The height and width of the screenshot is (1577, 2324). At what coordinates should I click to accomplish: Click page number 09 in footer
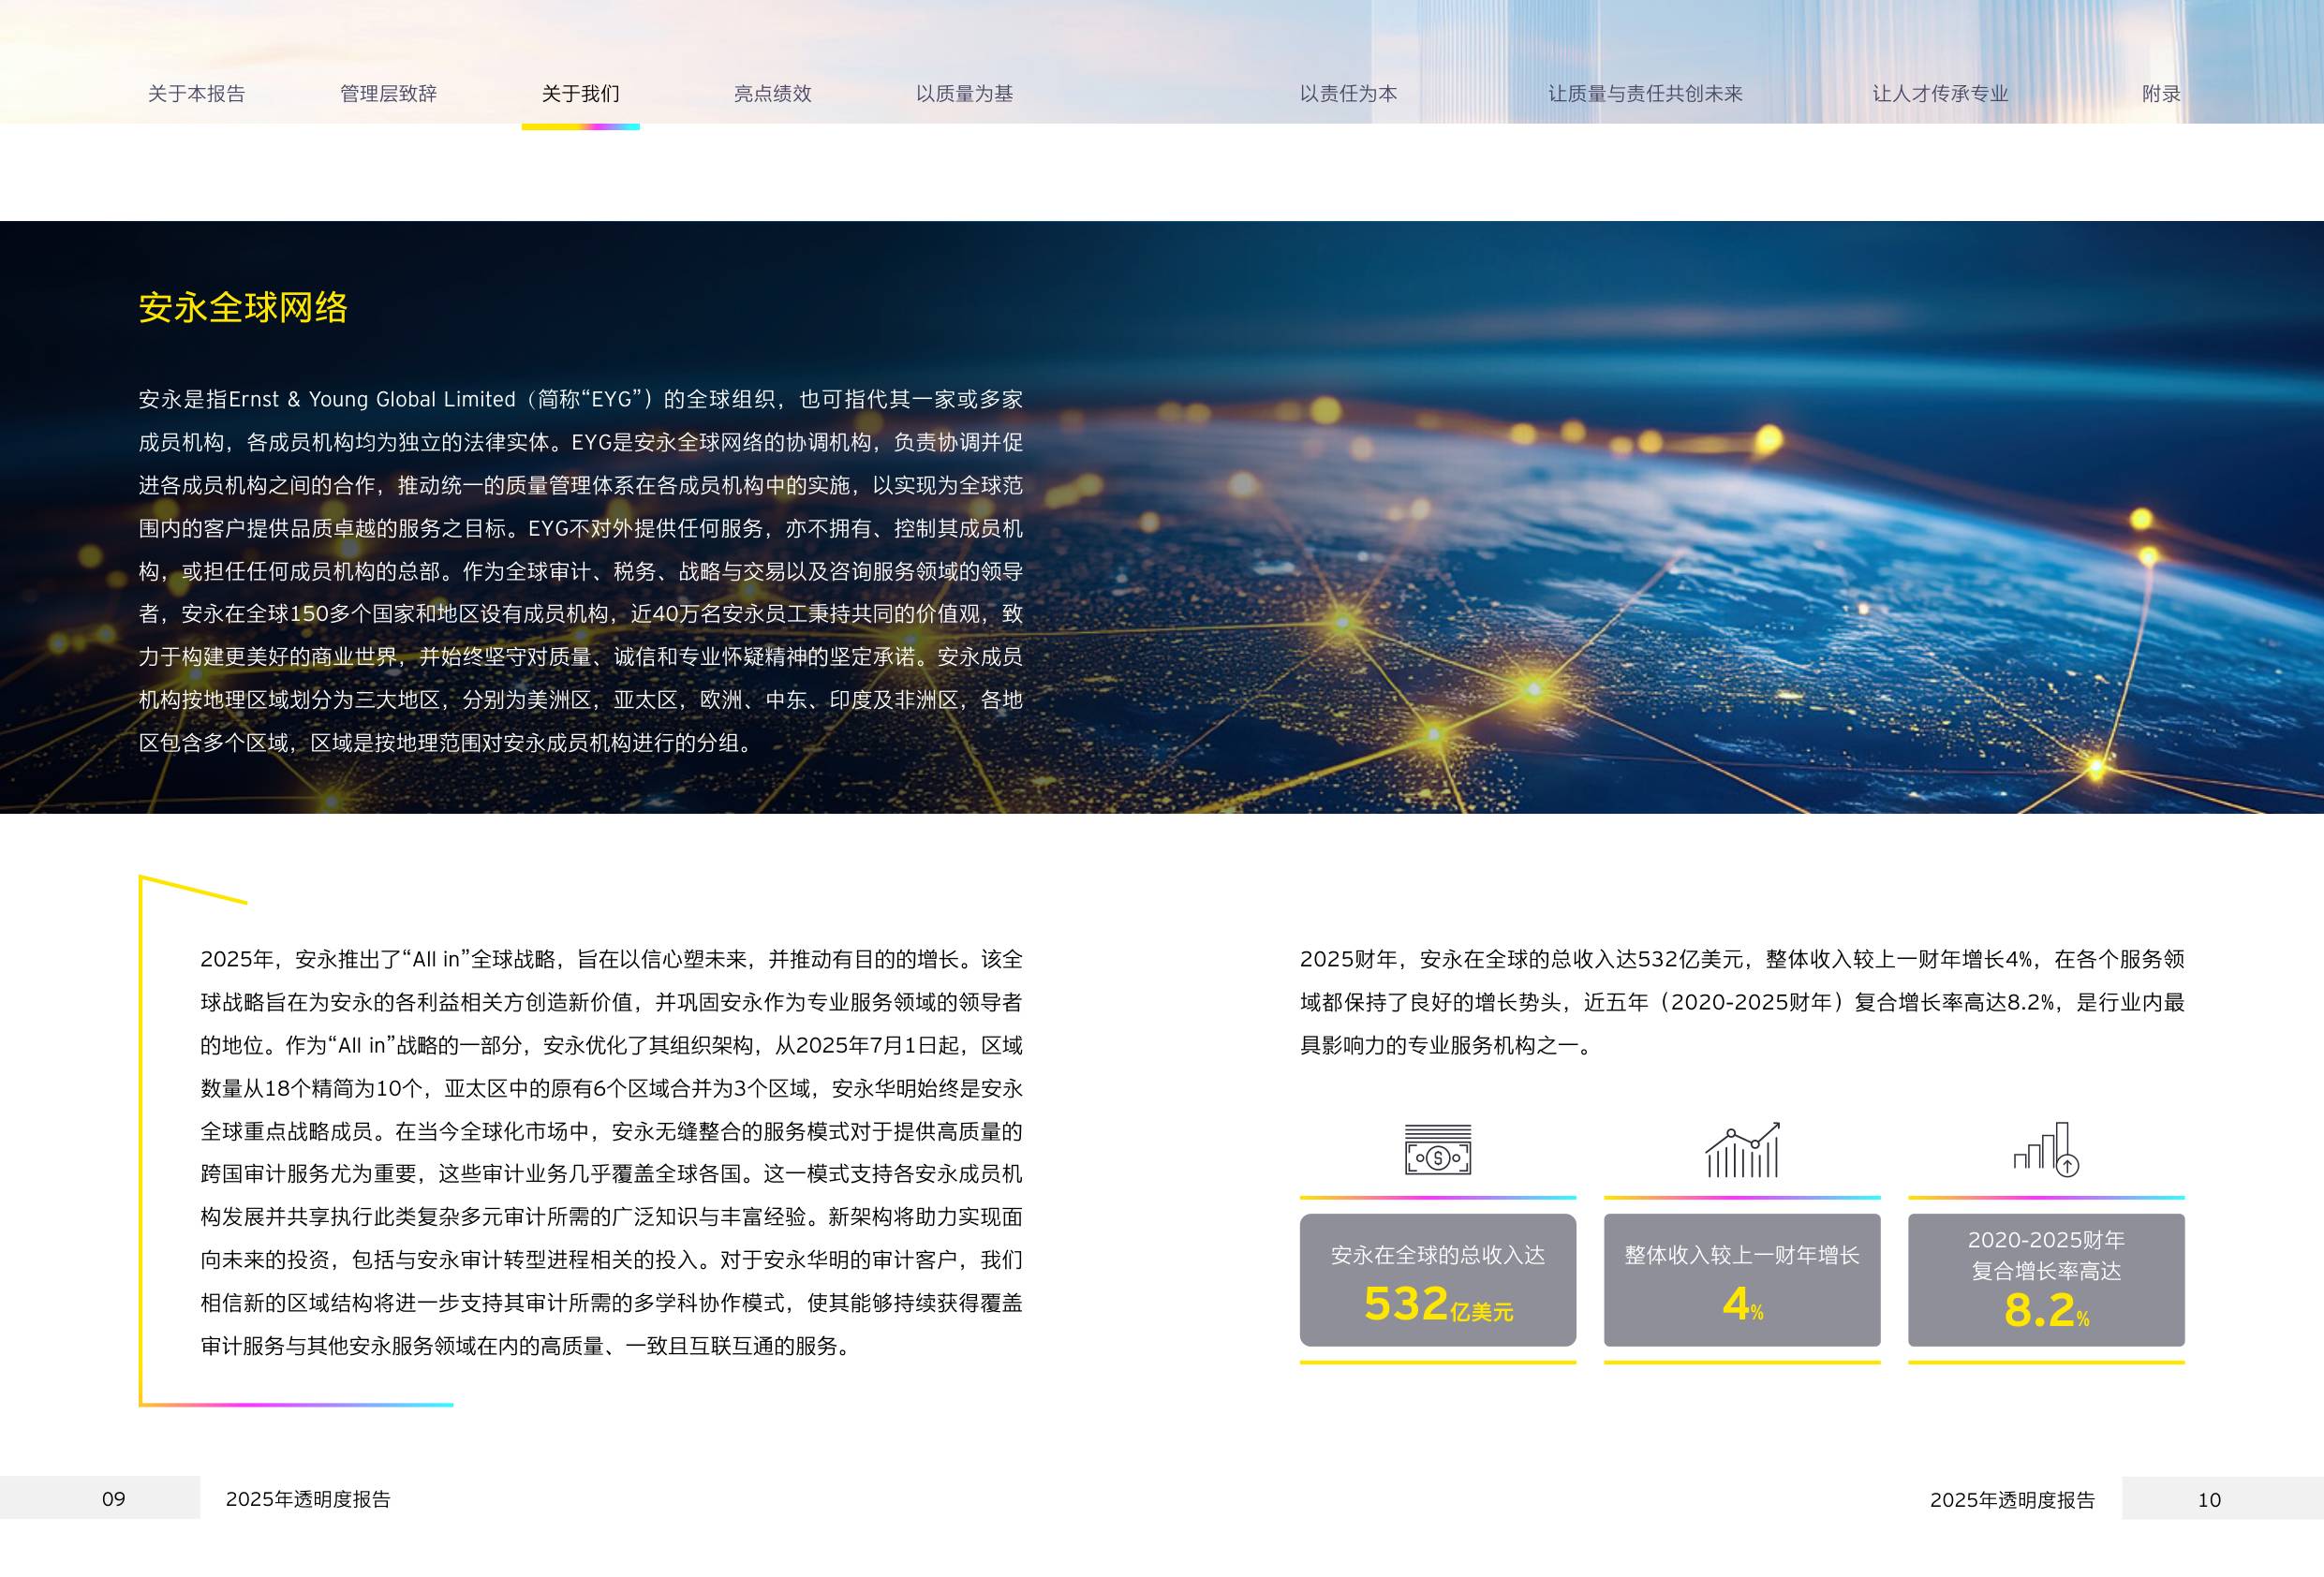coord(114,1499)
